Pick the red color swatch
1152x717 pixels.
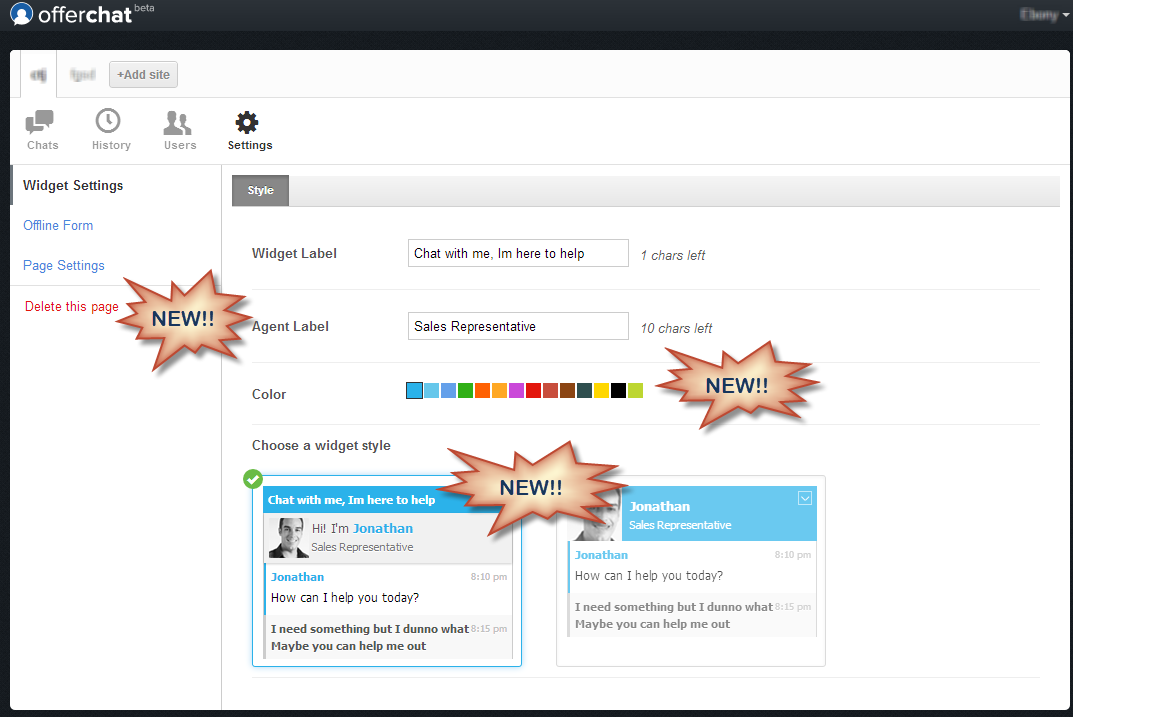tap(532, 390)
